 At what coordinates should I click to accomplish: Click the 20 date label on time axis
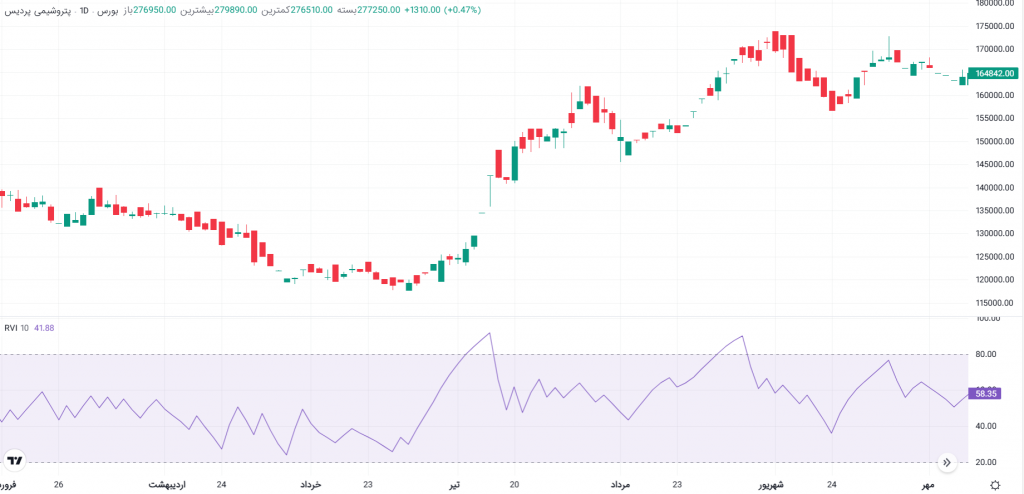(x=514, y=485)
